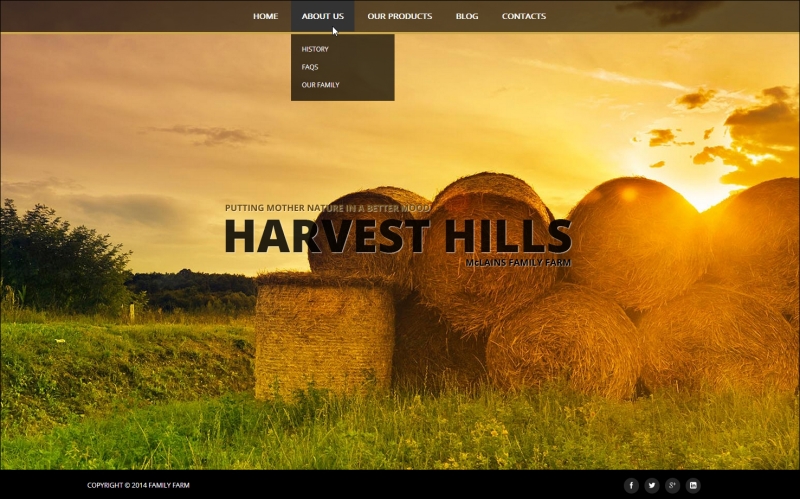
Task: Click the McLains Family Farm subtitle
Action: click(x=517, y=262)
